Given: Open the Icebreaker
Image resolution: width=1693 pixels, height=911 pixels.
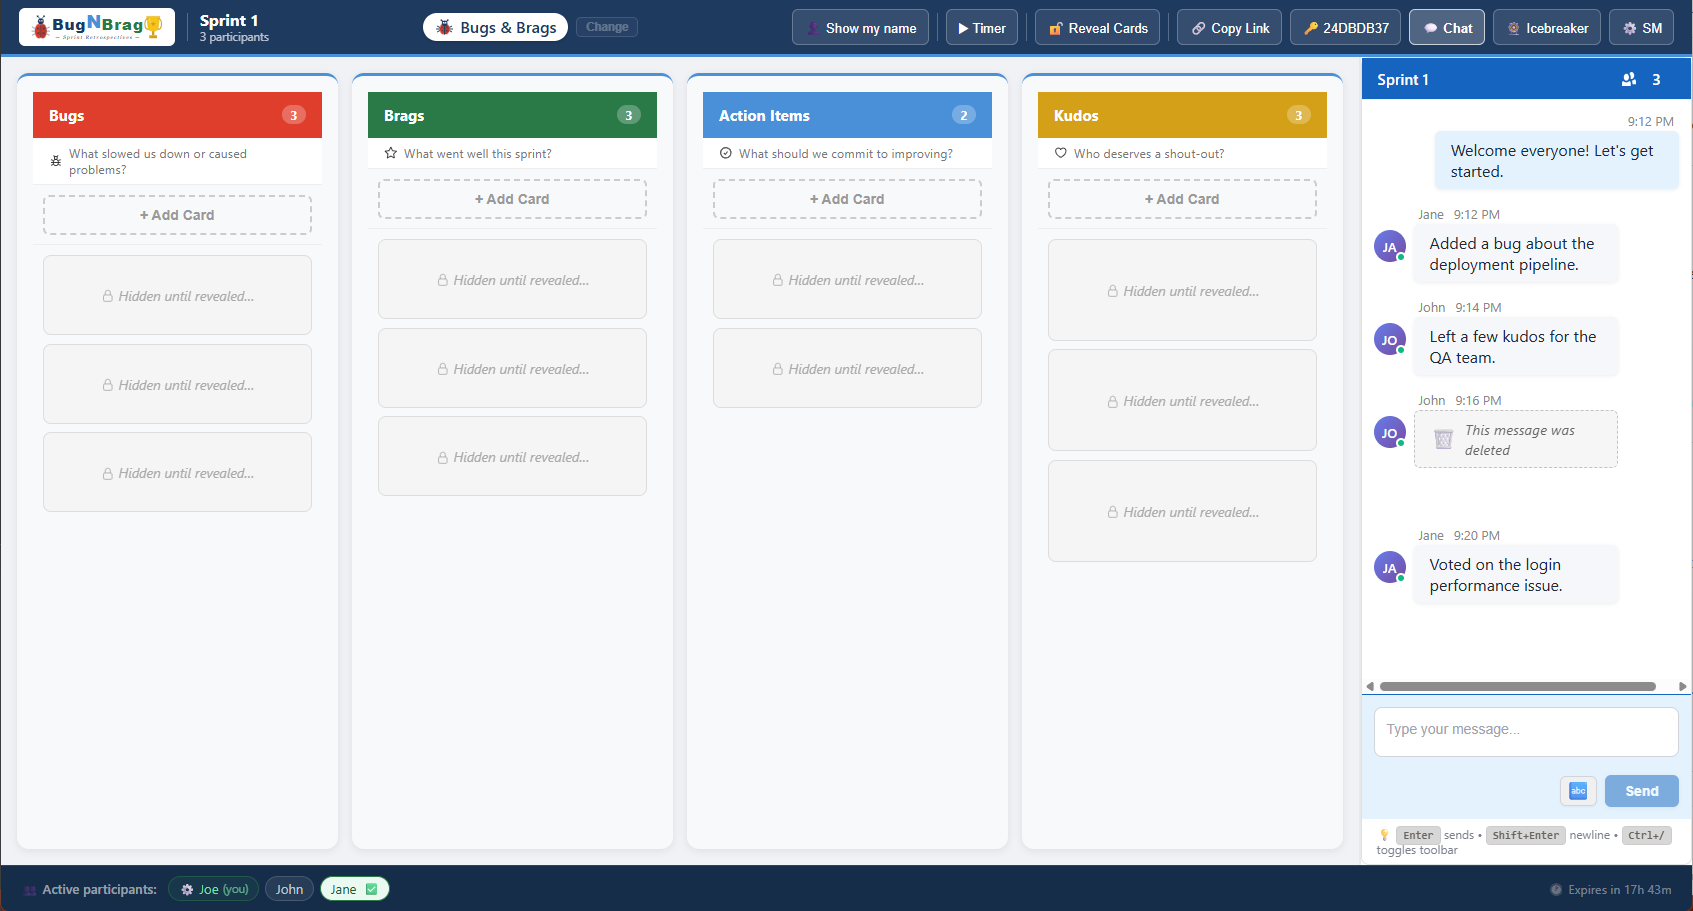Looking at the screenshot, I should click(1547, 28).
